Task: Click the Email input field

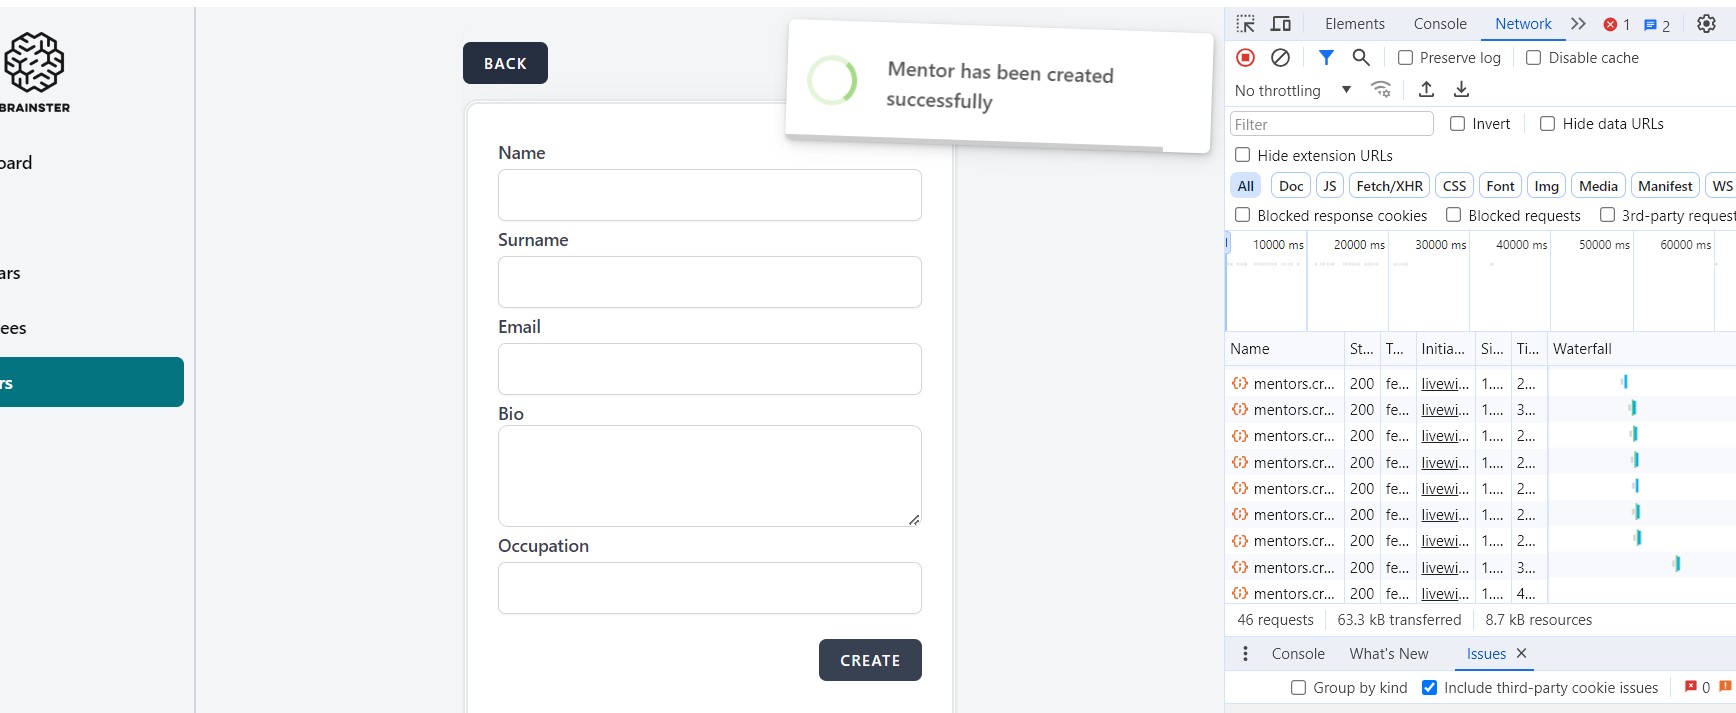Action: (710, 369)
